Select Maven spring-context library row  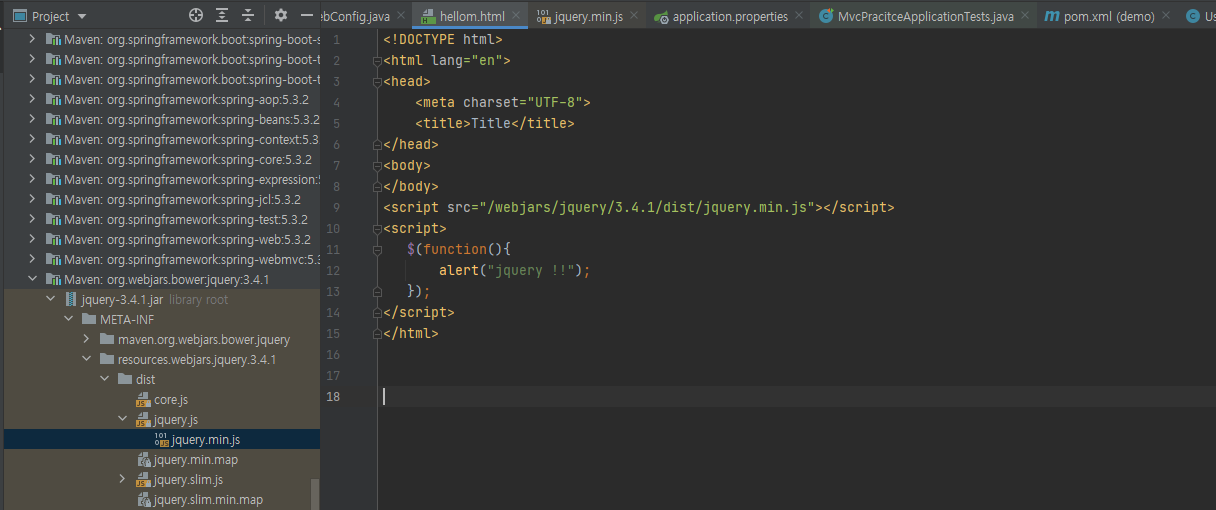pos(162,140)
